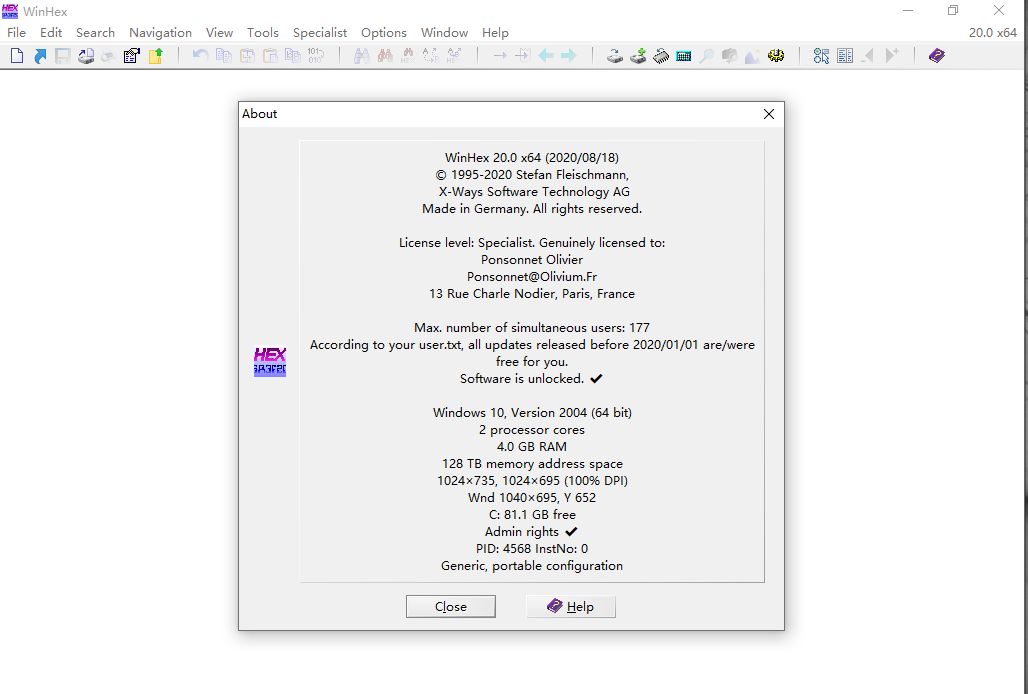This screenshot has width=1028, height=694.
Task: Click the Help button in About dialog
Action: [x=570, y=606]
